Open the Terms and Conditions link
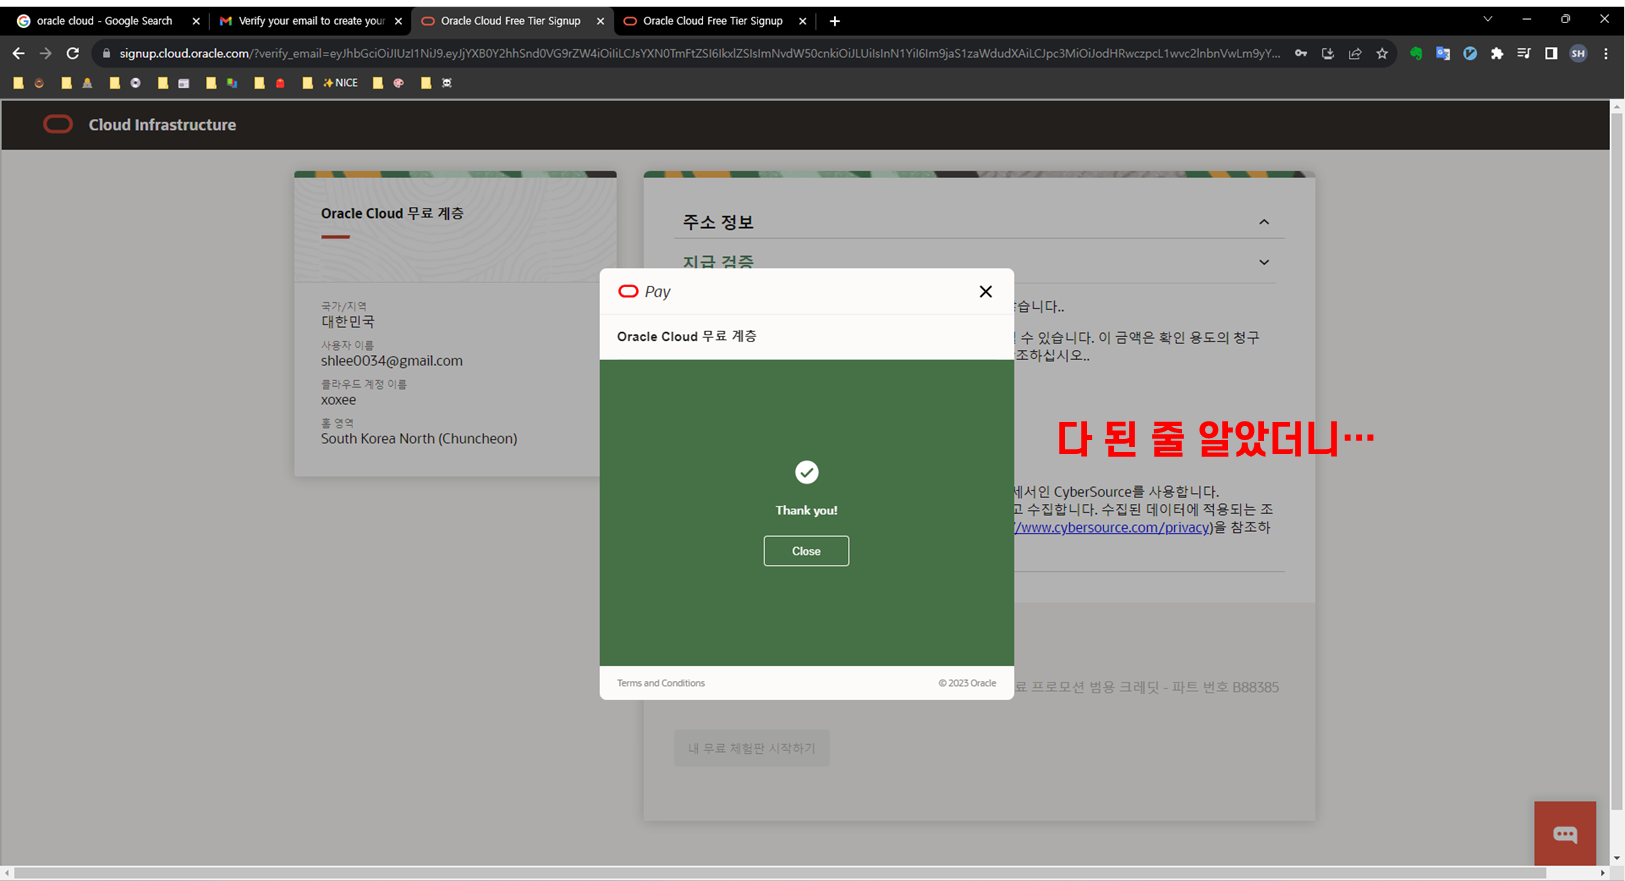 tap(661, 683)
